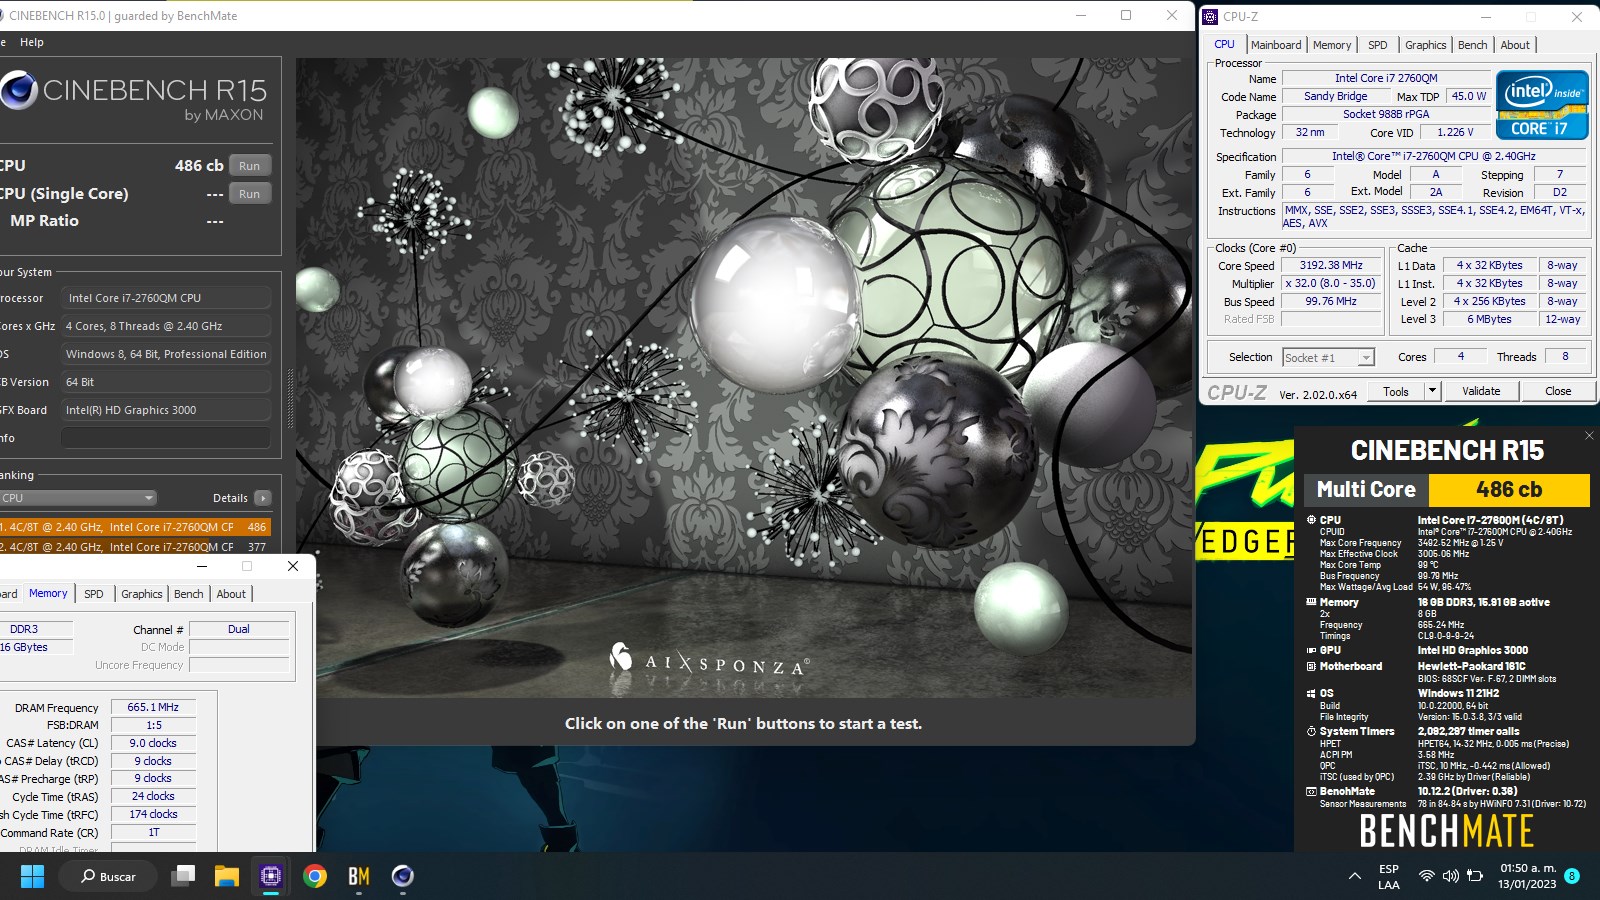Open the Bench tab in the top CPU-Z window

pyautogui.click(x=1472, y=45)
